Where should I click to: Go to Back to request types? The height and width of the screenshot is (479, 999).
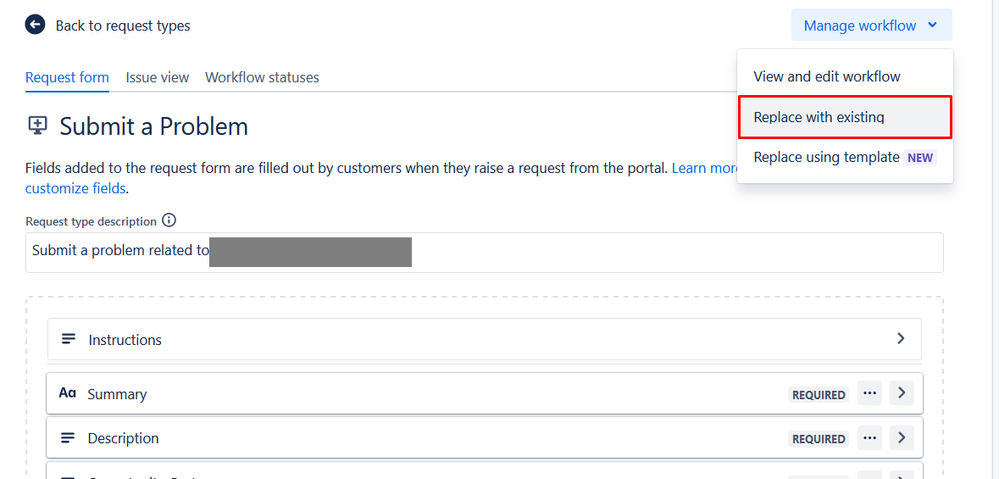point(123,25)
